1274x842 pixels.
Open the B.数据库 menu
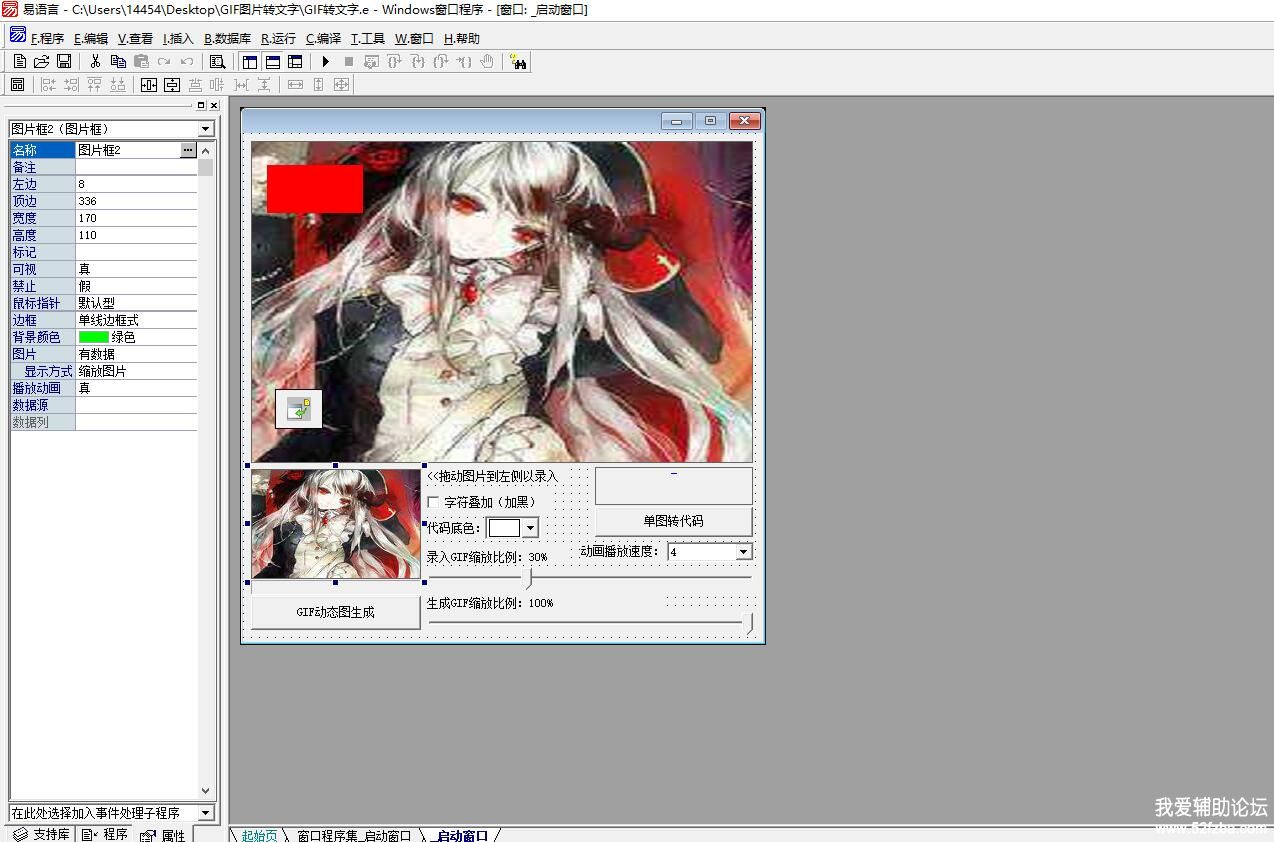pyautogui.click(x=227, y=39)
